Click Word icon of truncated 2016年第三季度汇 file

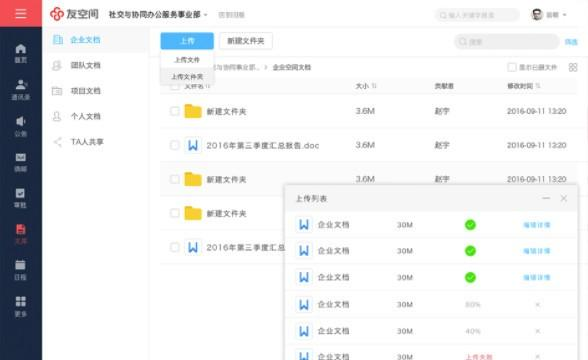pyautogui.click(x=193, y=247)
